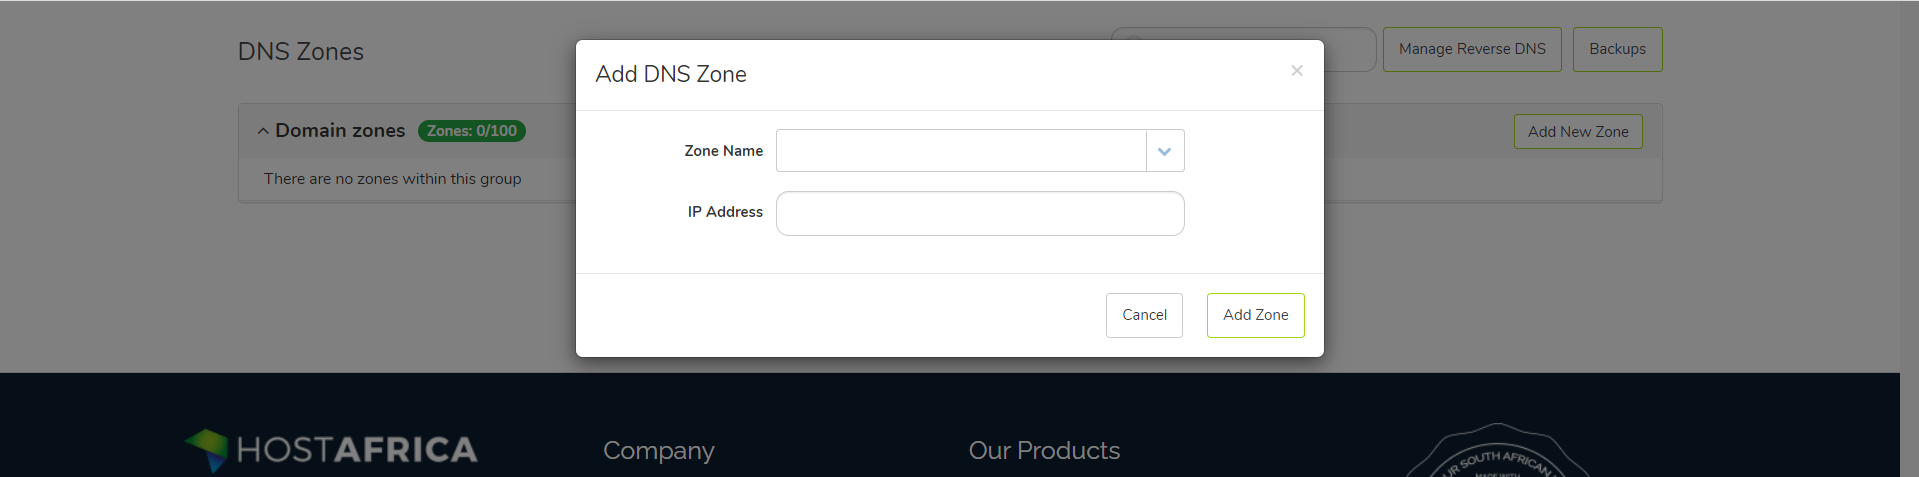Click the South African badge in footer
The height and width of the screenshot is (477, 1919).
tap(1497, 452)
